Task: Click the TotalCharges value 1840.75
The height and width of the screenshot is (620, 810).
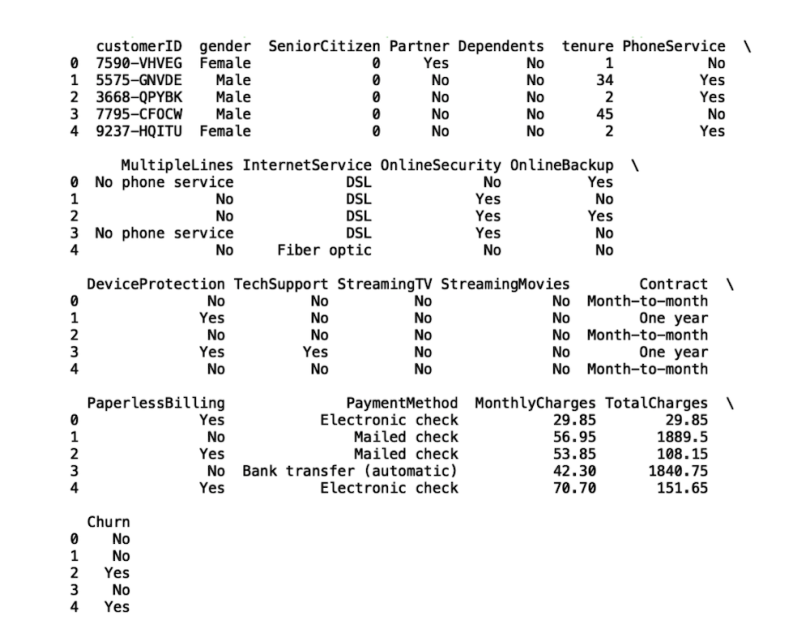Action: (678, 471)
